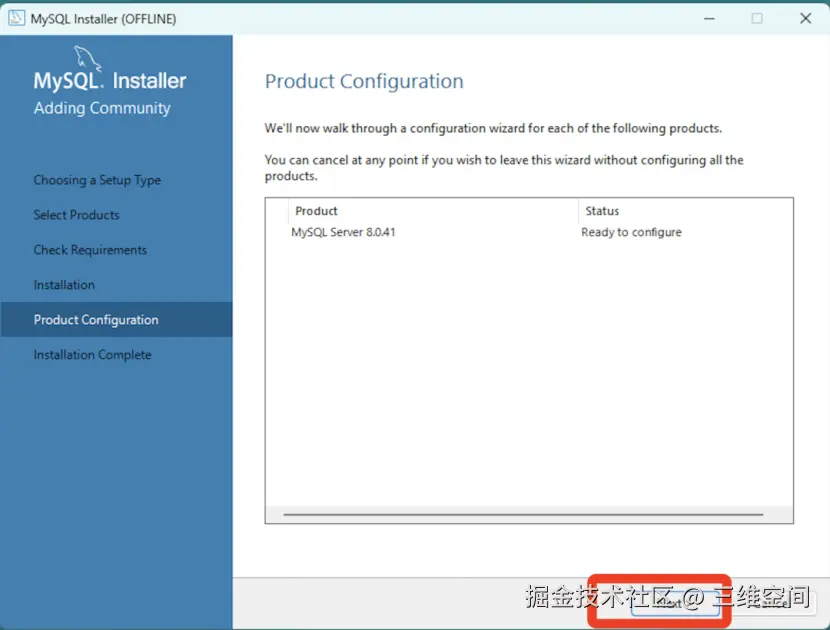Select the Installation step in sidebar

(x=64, y=285)
